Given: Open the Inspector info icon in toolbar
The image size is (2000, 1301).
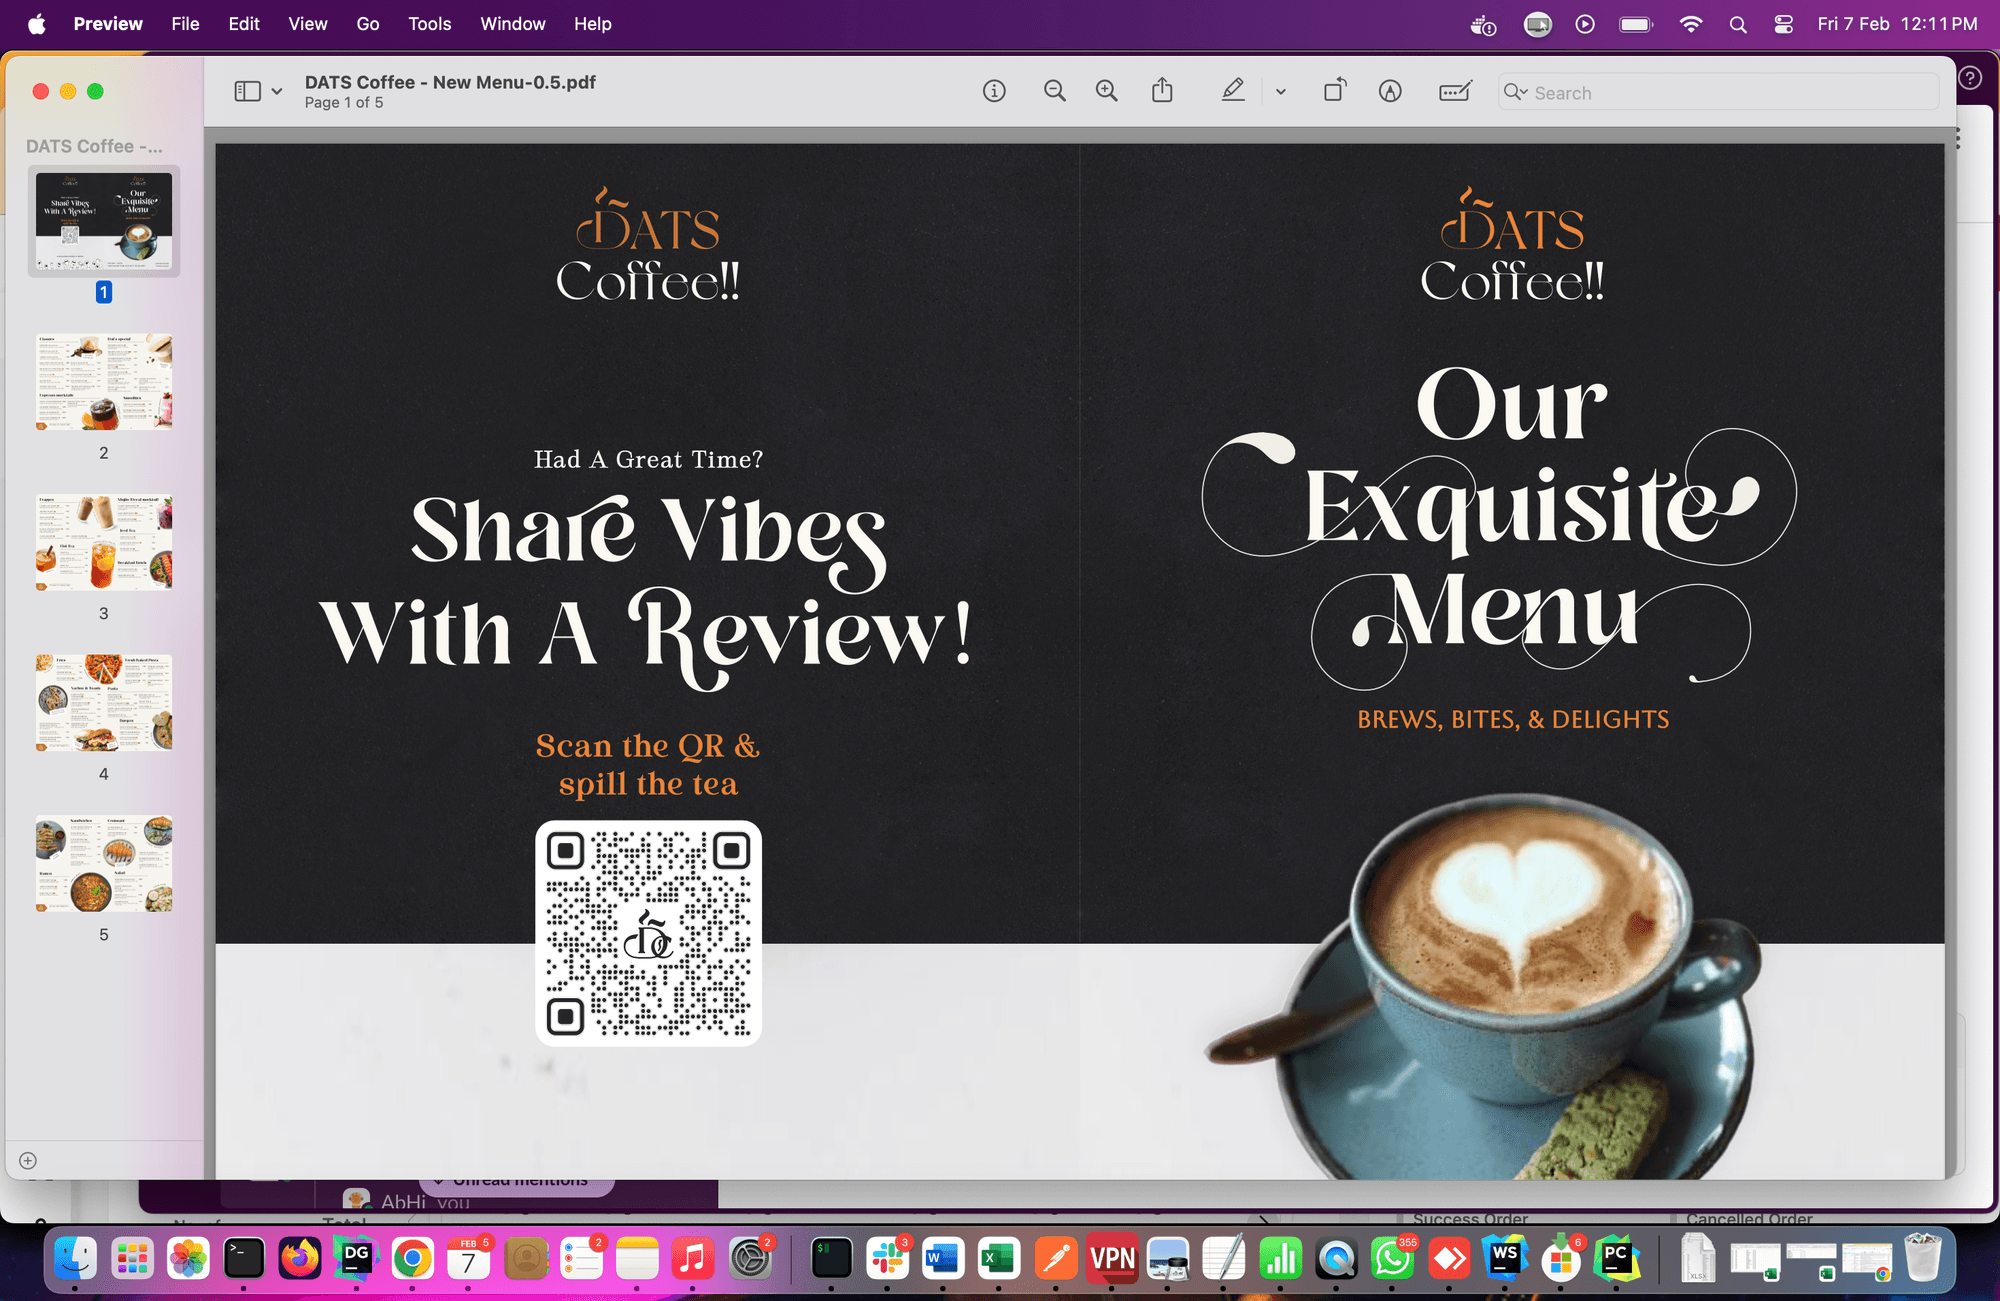Looking at the screenshot, I should tap(994, 92).
